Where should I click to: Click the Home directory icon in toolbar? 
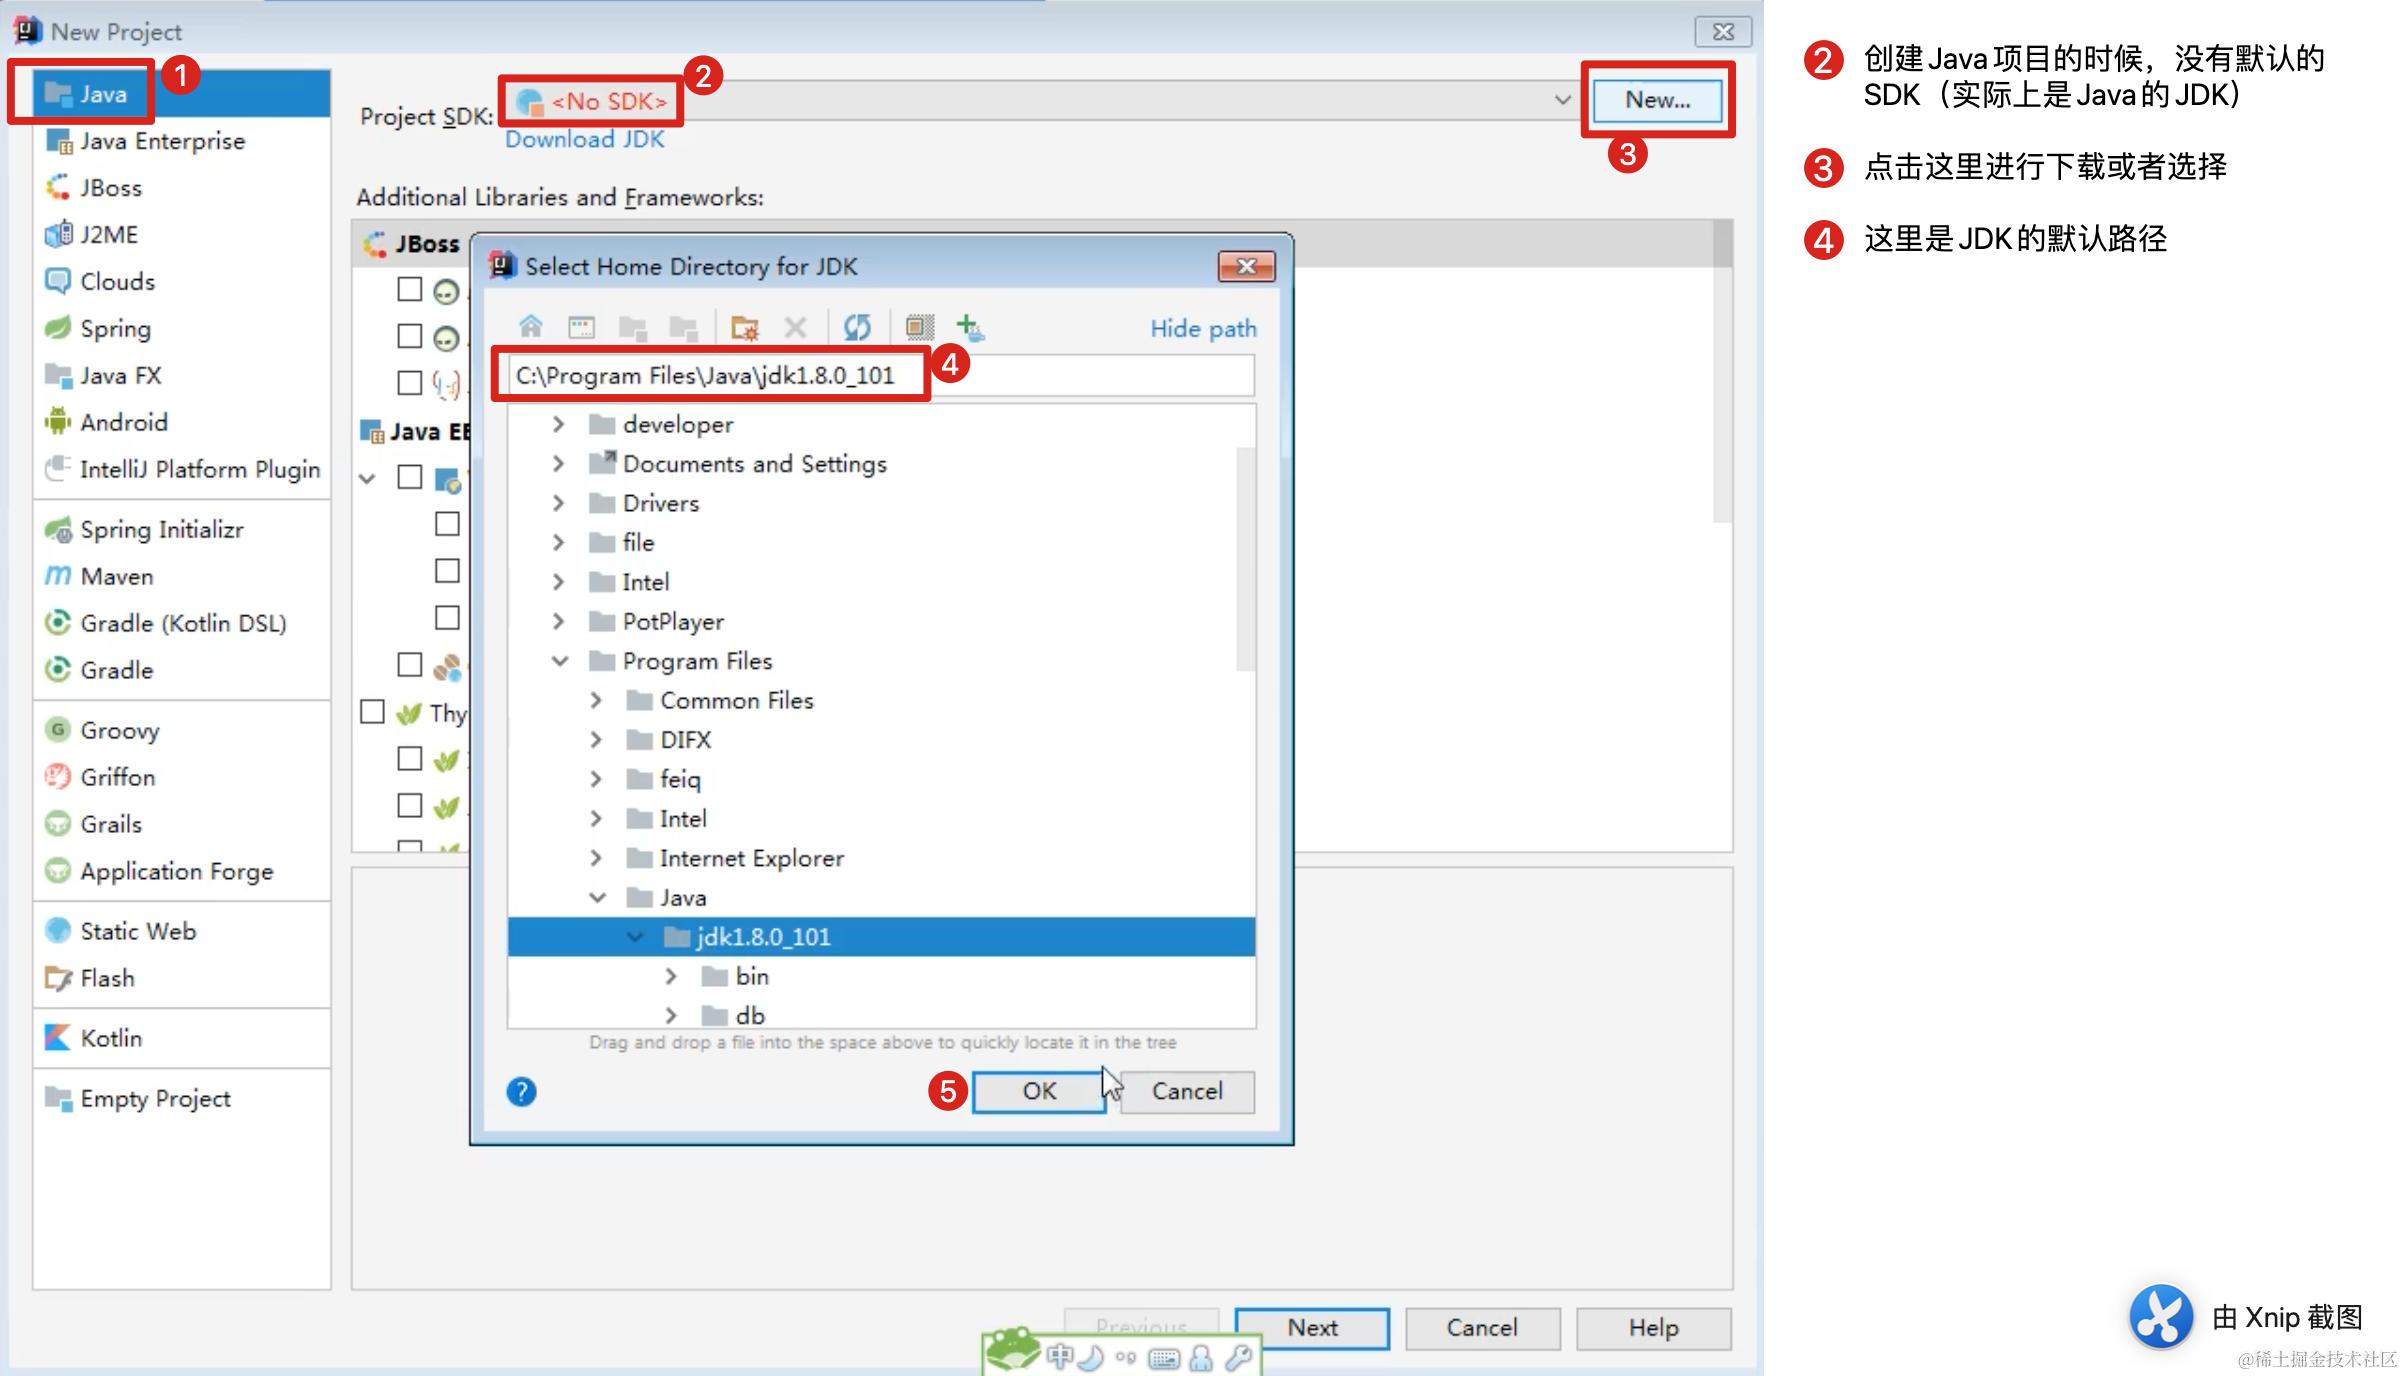tap(530, 327)
